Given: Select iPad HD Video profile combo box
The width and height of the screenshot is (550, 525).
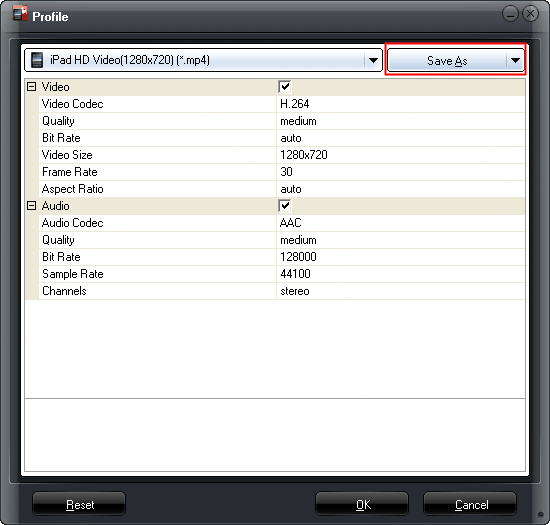Looking at the screenshot, I should pyautogui.click(x=203, y=60).
